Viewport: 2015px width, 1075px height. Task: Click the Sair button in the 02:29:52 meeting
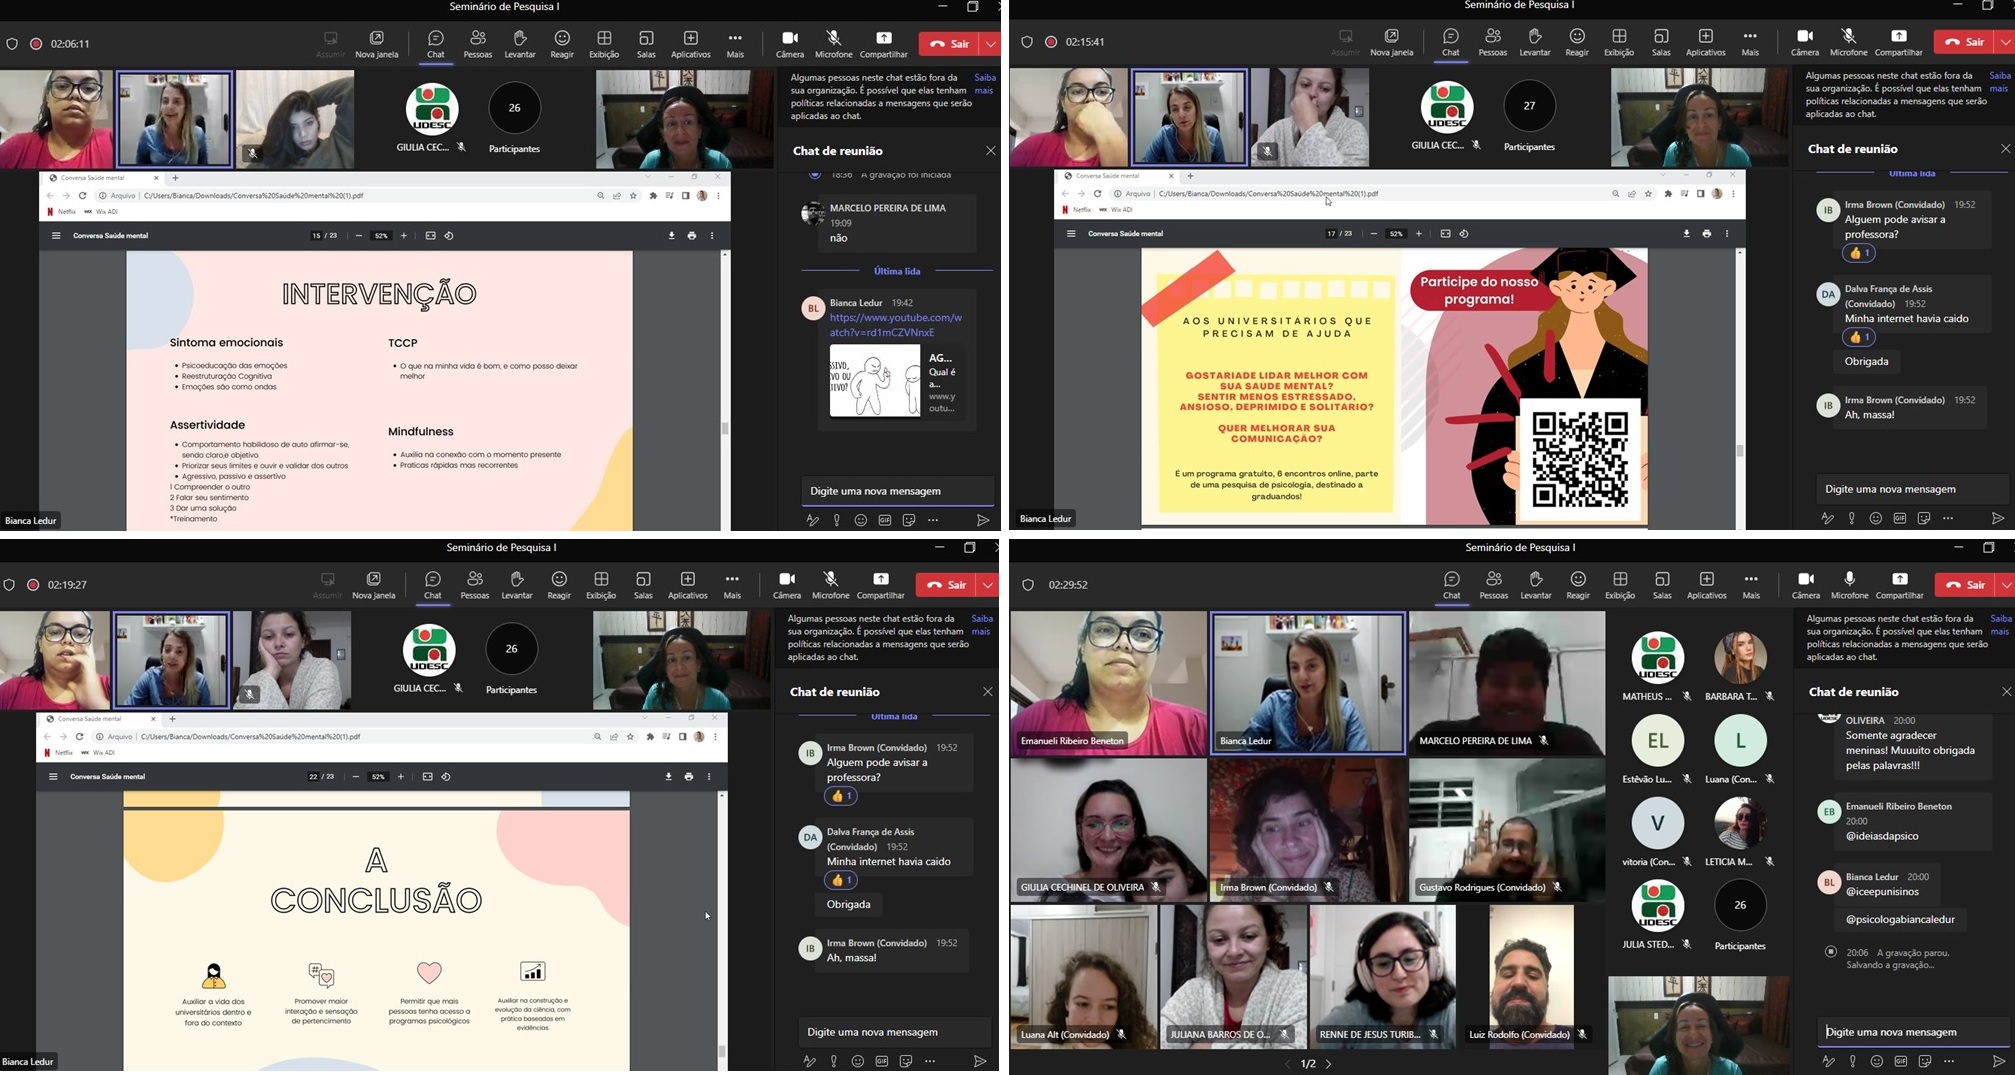tap(1965, 585)
